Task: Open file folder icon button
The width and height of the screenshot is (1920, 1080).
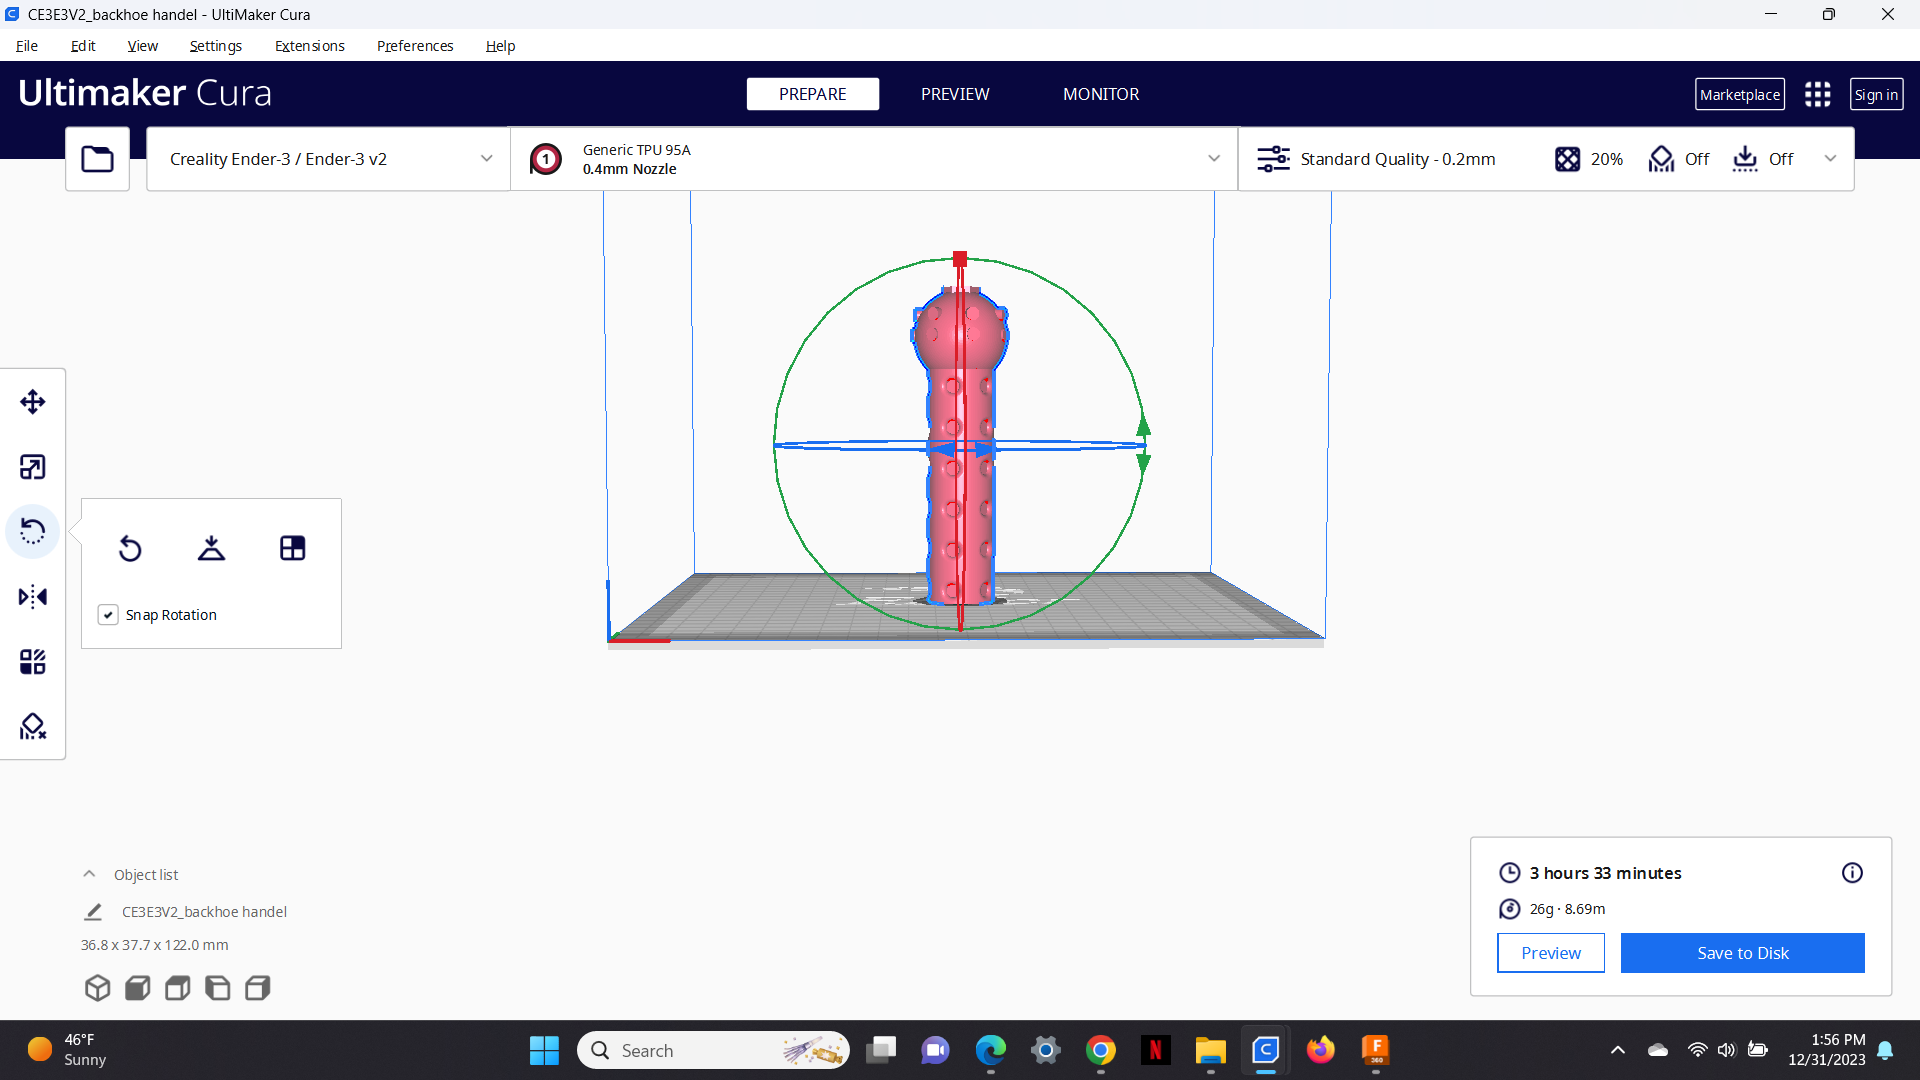Action: click(x=97, y=159)
